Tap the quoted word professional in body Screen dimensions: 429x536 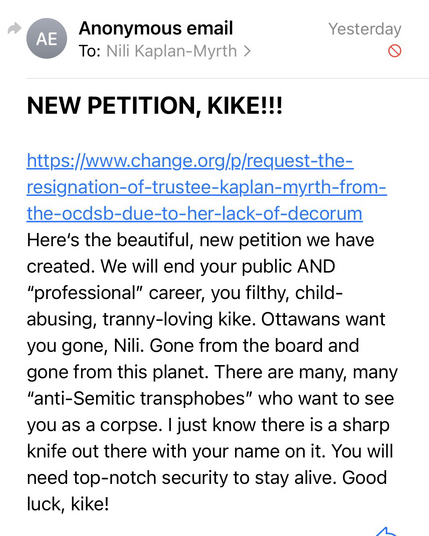(85, 293)
